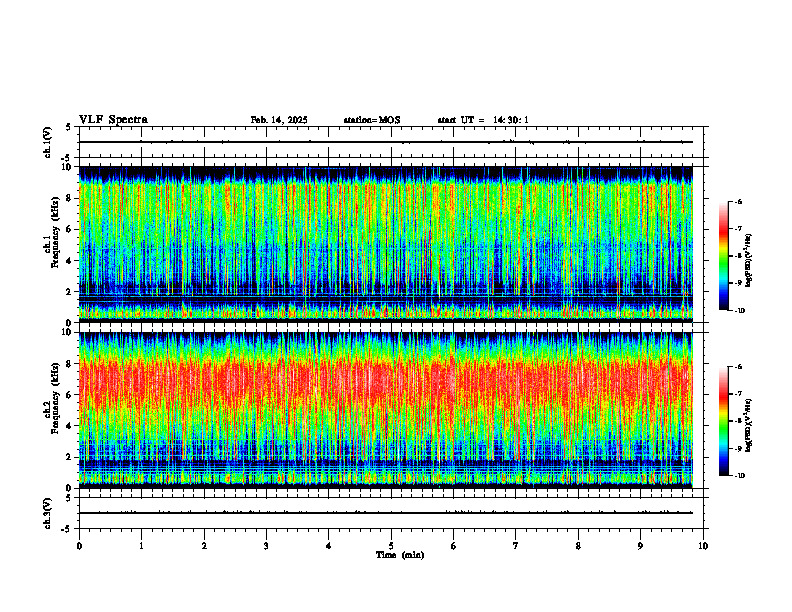Viewport: 792px width, 612px height.
Task: Click the ch.1 voltage waveform trace
Action: 385,142
